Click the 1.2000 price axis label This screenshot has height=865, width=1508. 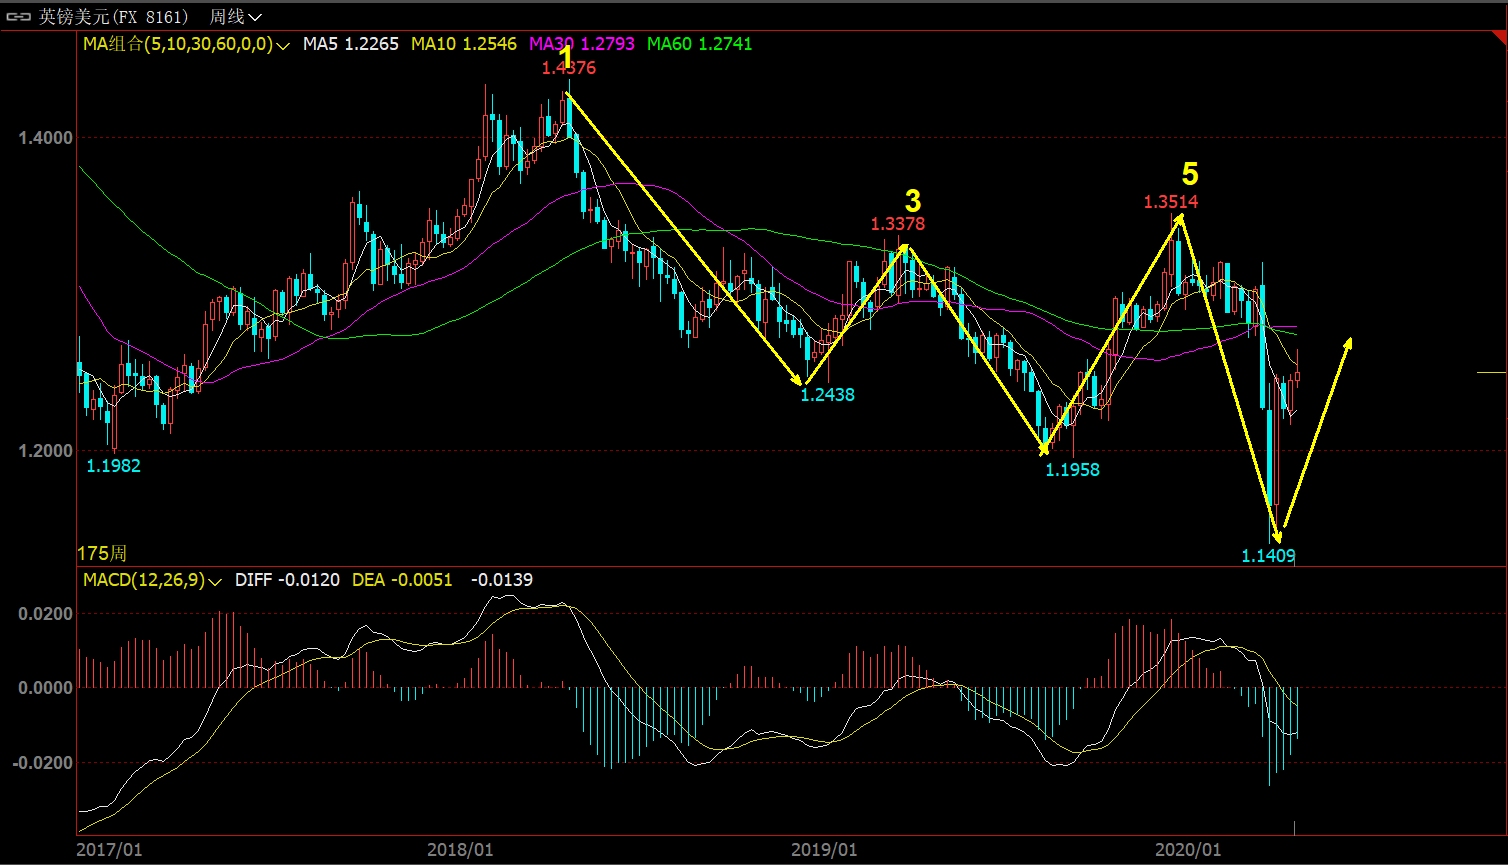tap(46, 451)
